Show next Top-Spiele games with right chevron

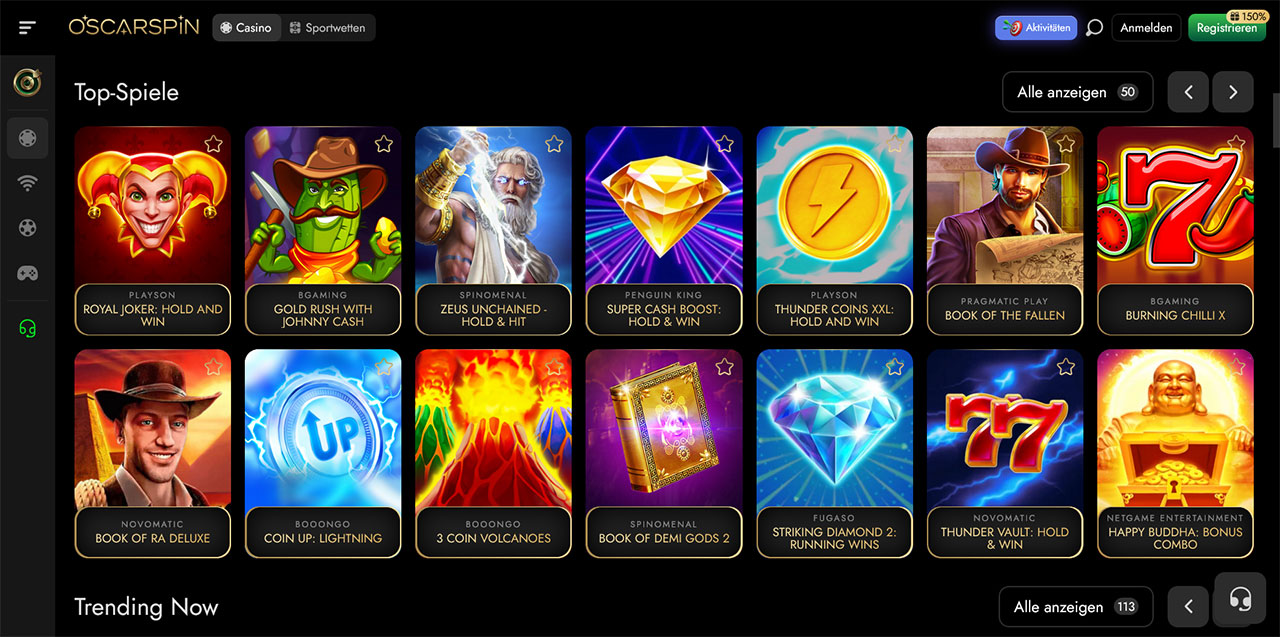point(1233,92)
